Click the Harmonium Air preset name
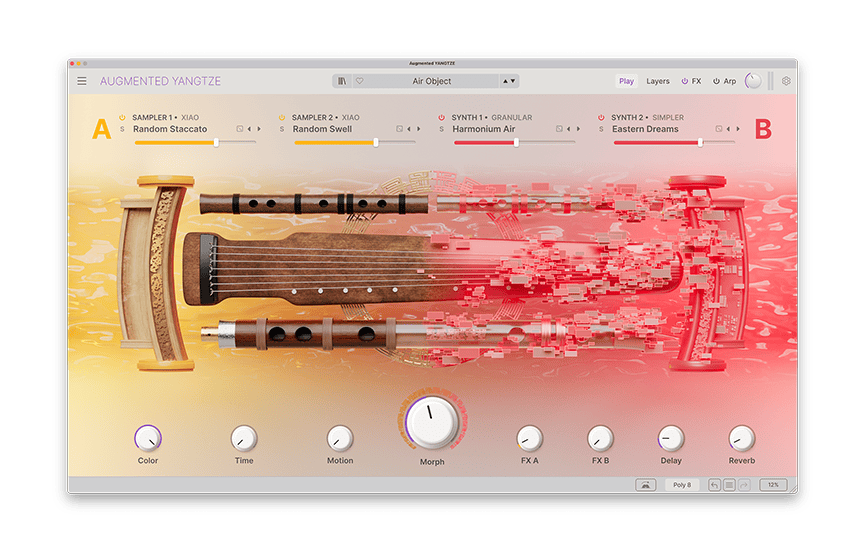The height and width of the screenshot is (558, 867). 484,129
